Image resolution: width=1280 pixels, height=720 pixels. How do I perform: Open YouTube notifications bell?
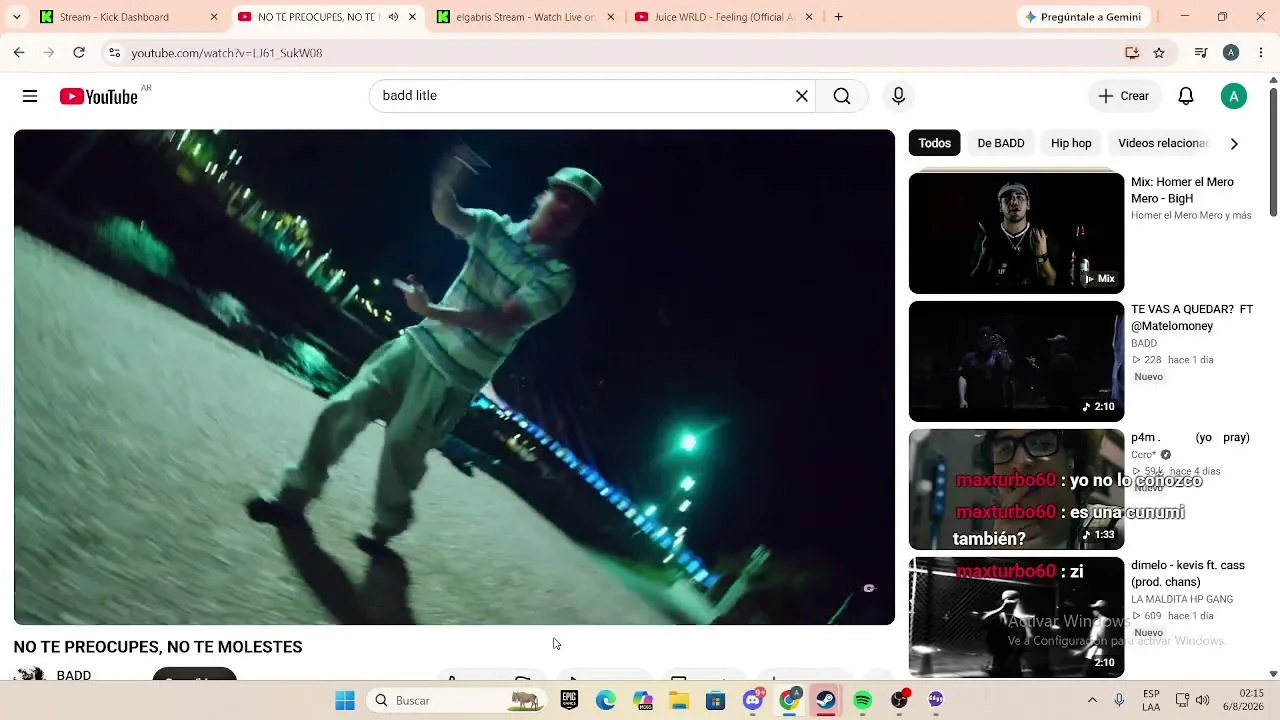pyautogui.click(x=1186, y=96)
